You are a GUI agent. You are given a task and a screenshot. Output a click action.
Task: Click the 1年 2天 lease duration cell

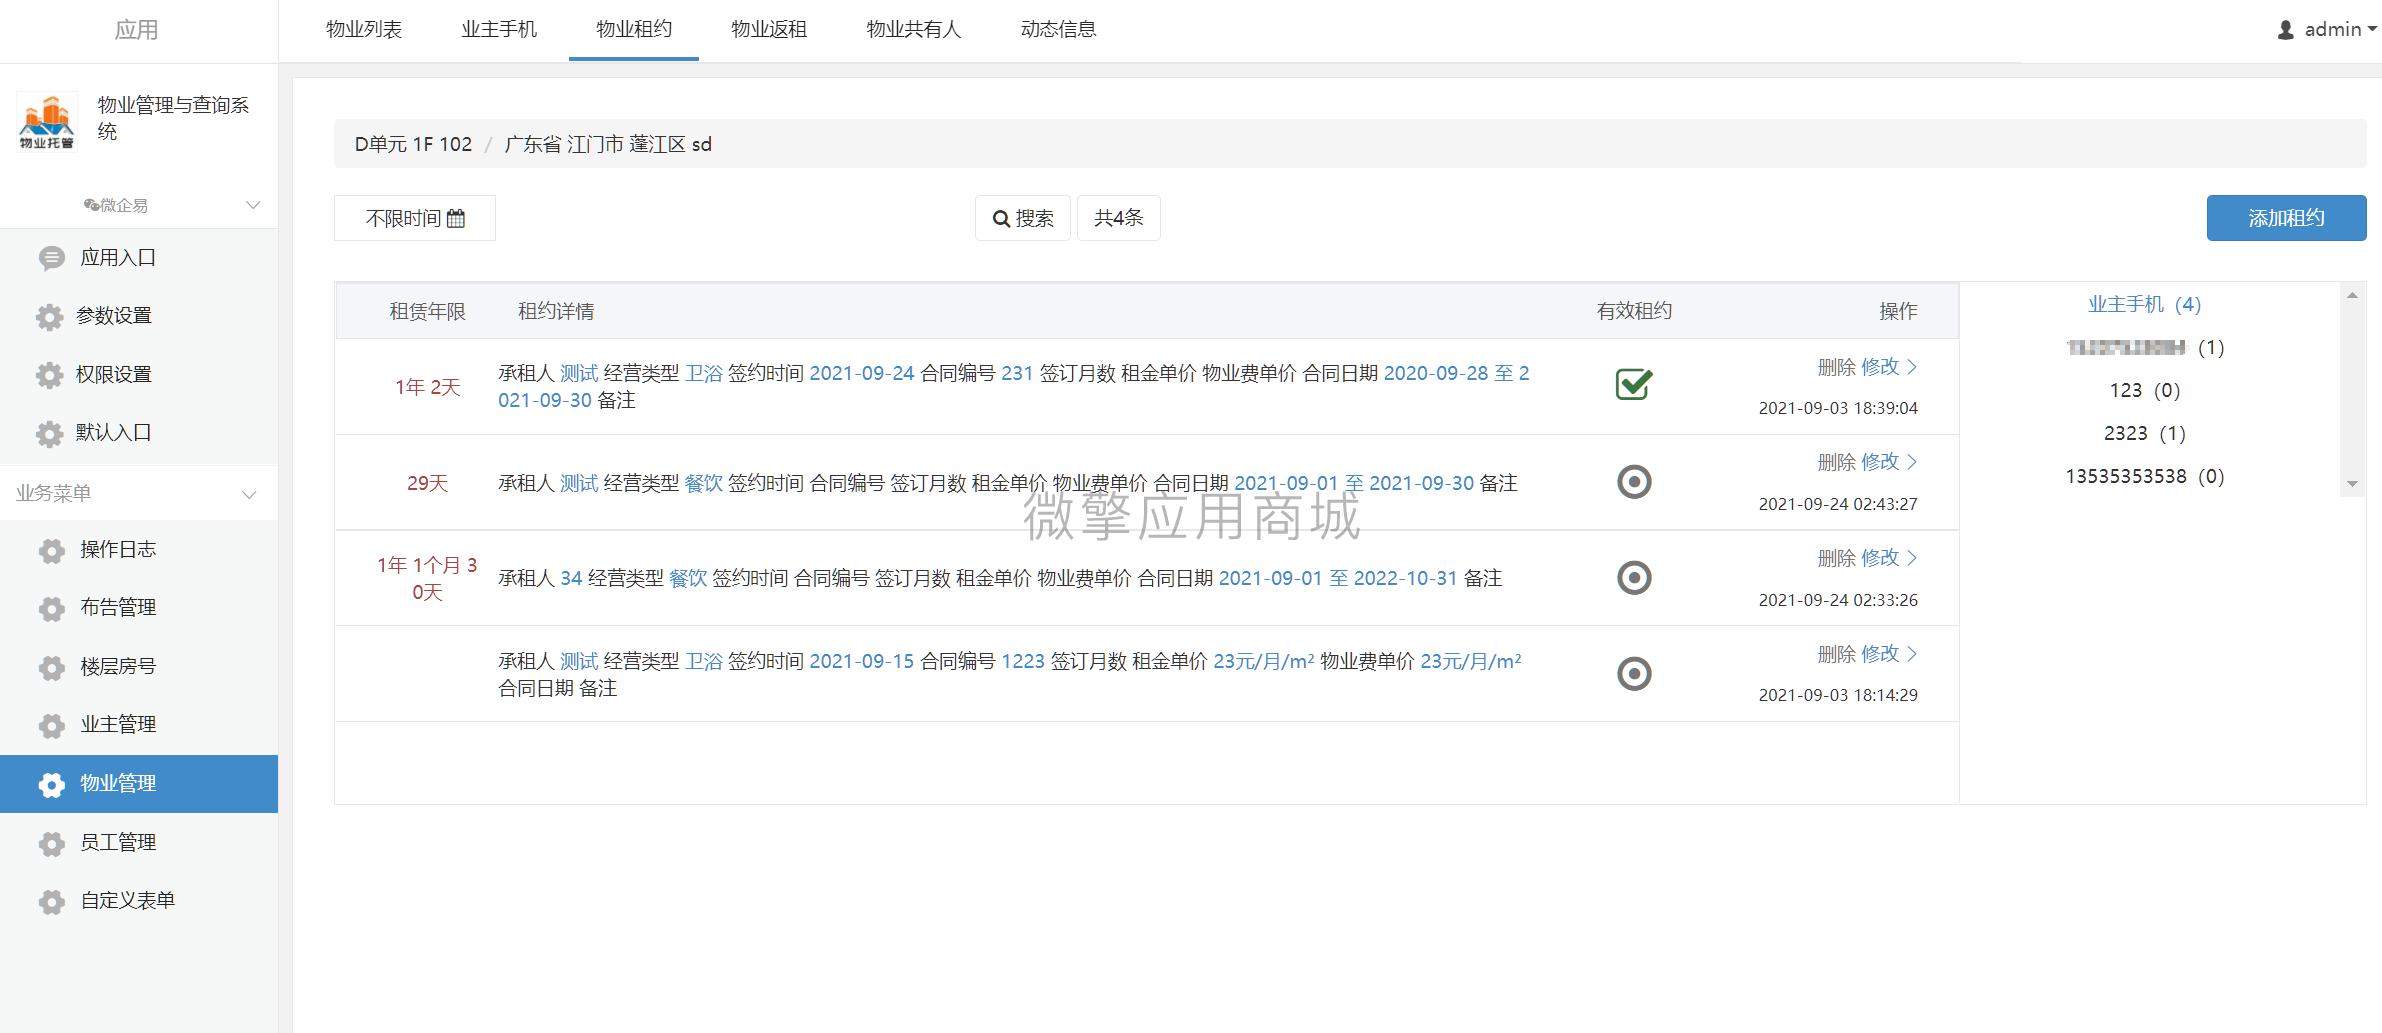(427, 387)
